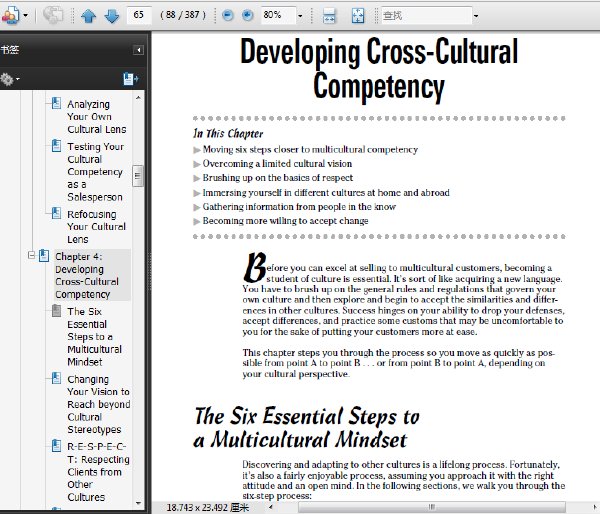
Task: Zoom out with the minus button
Action: tap(228, 15)
